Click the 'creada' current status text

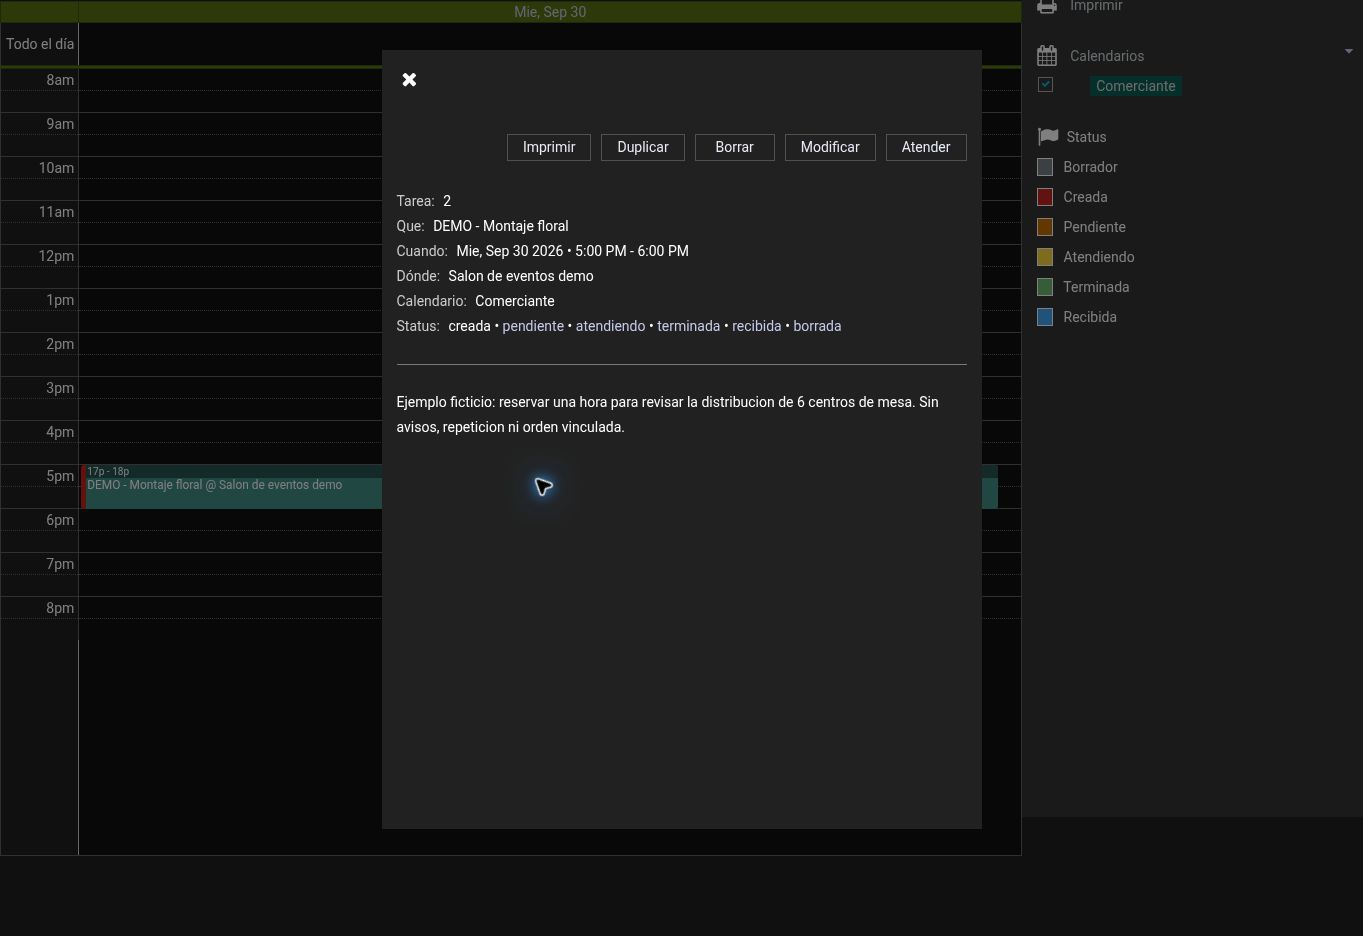coord(469,326)
